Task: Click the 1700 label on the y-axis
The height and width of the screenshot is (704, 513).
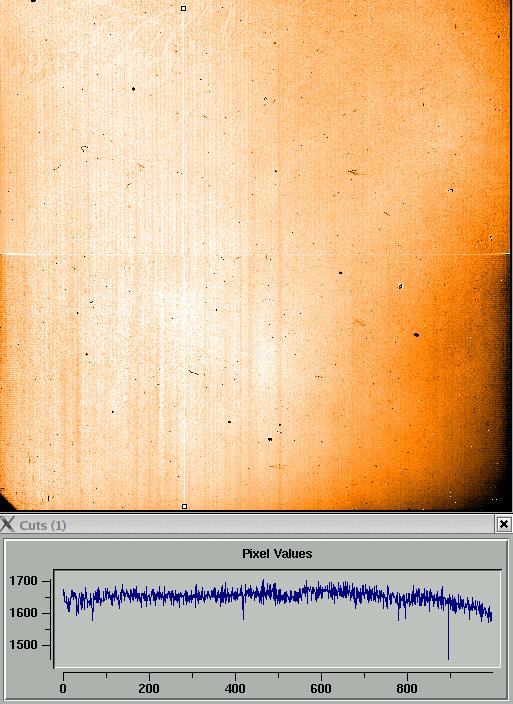Action: coord(23,581)
